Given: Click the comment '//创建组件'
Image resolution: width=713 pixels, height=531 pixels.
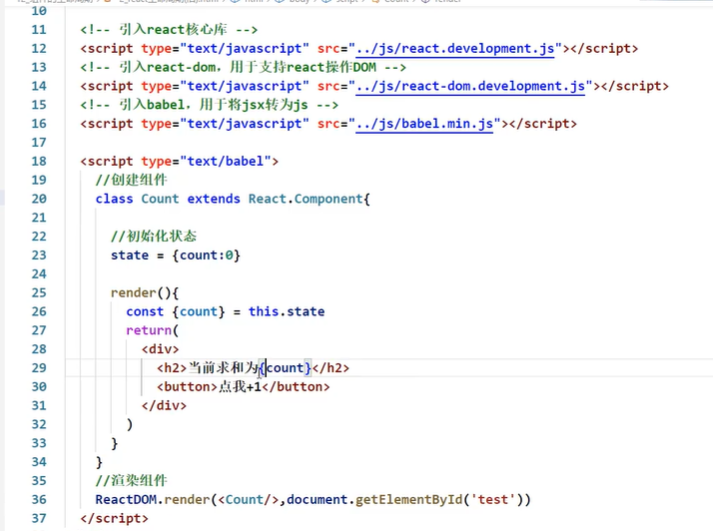Looking at the screenshot, I should click(131, 180).
